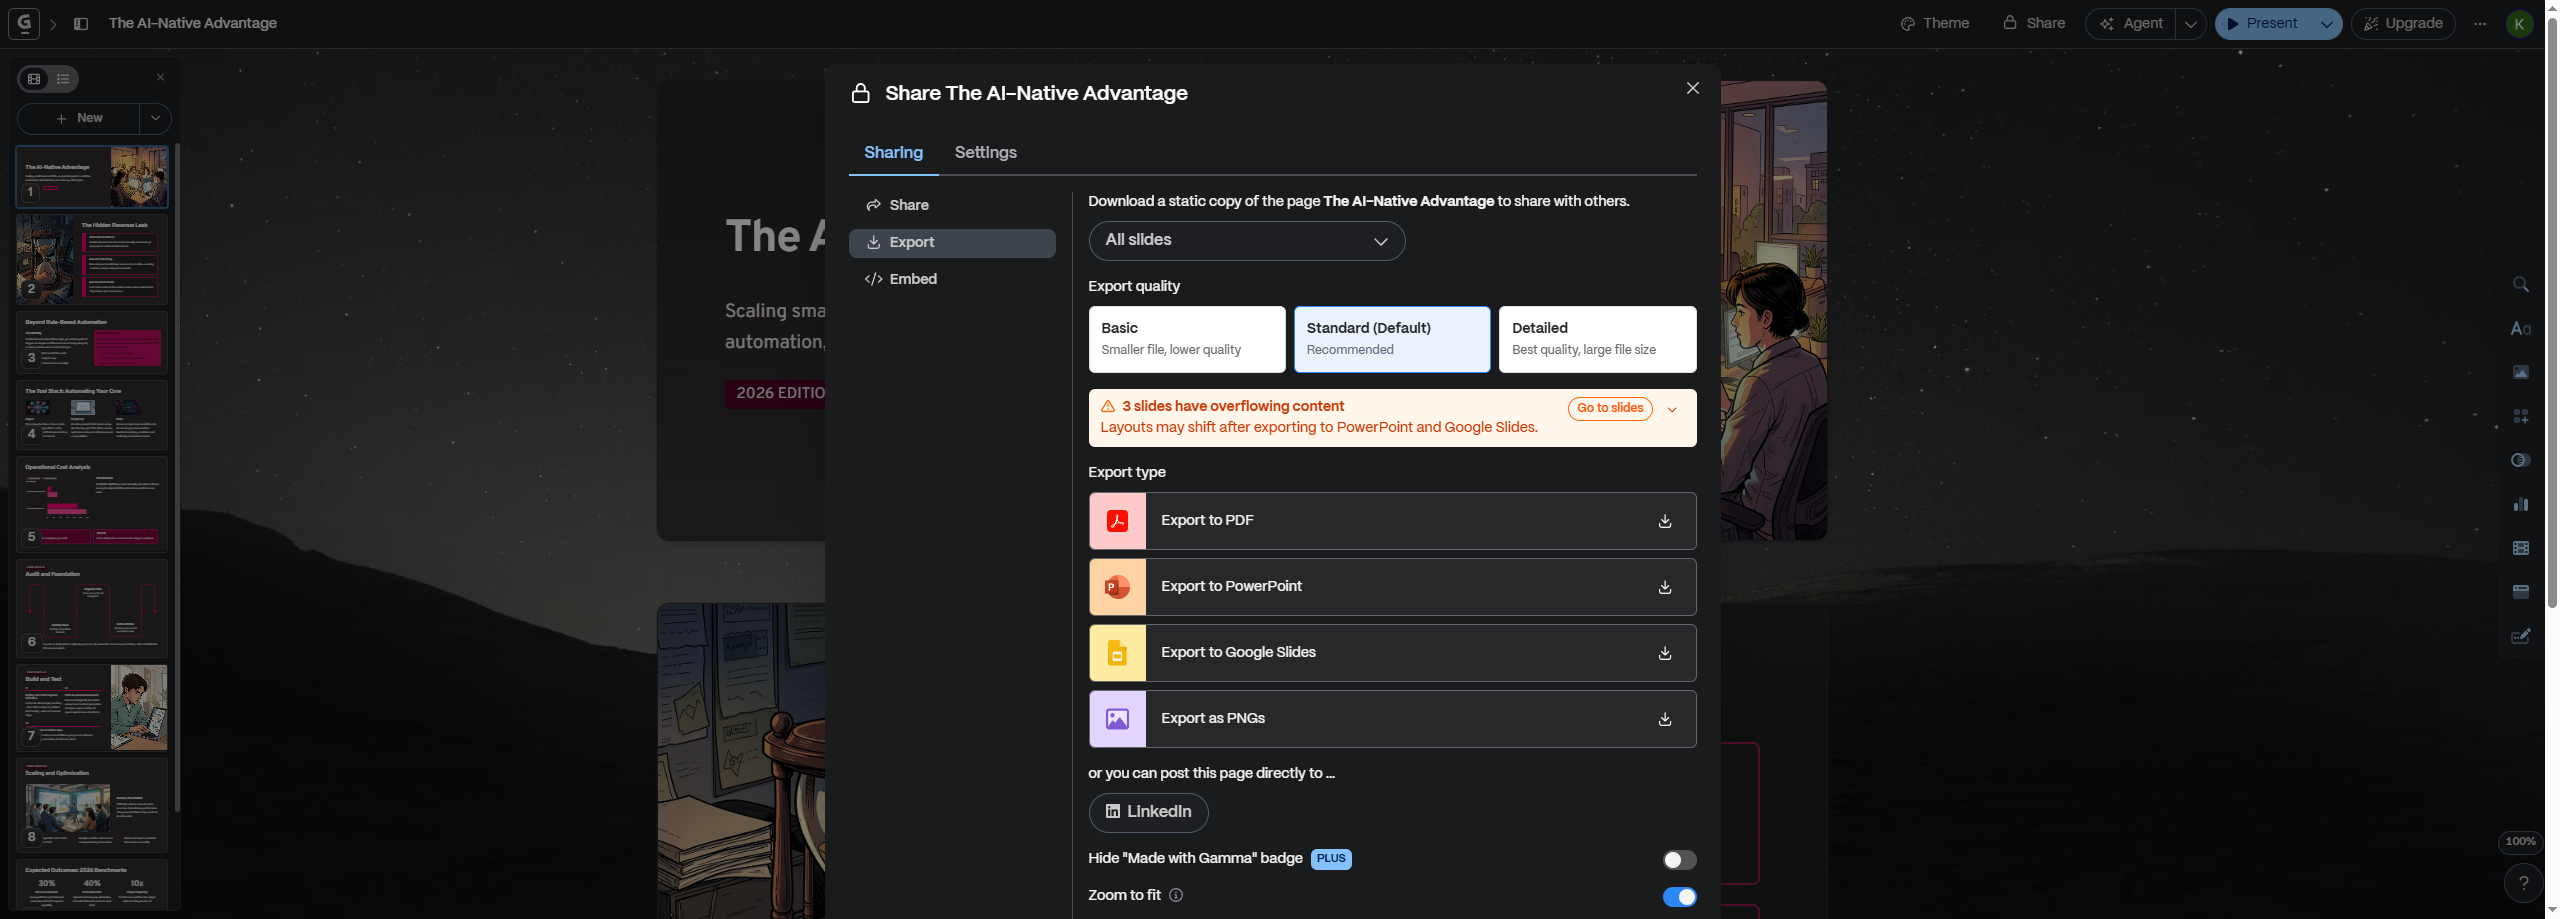Open the All slides dropdown
Viewport: 2560px width, 919px height.
pyautogui.click(x=1246, y=241)
